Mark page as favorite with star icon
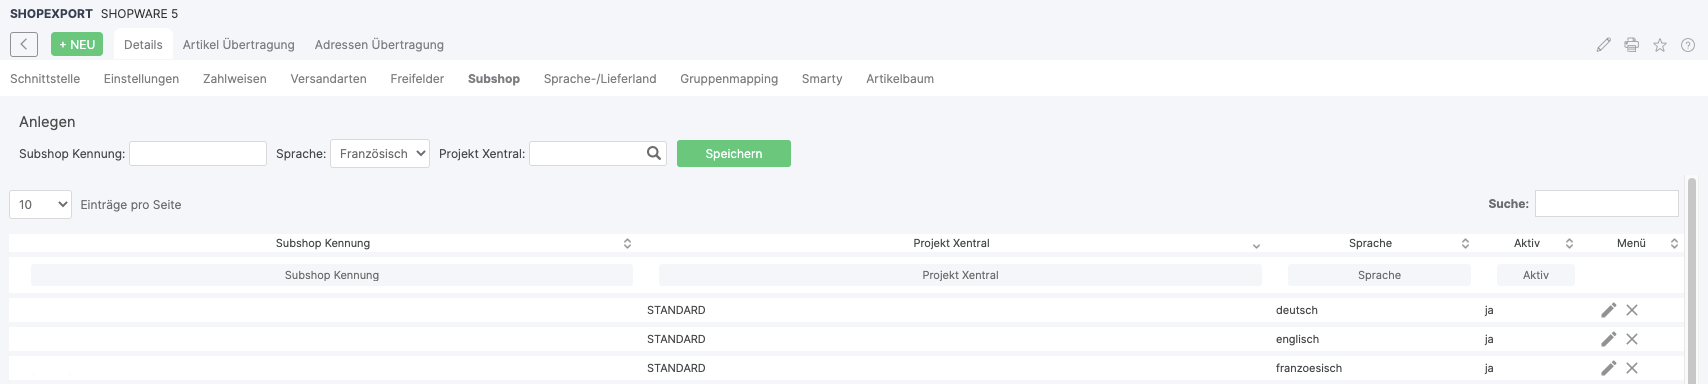Viewport: 1708px width, 384px height. pyautogui.click(x=1659, y=45)
